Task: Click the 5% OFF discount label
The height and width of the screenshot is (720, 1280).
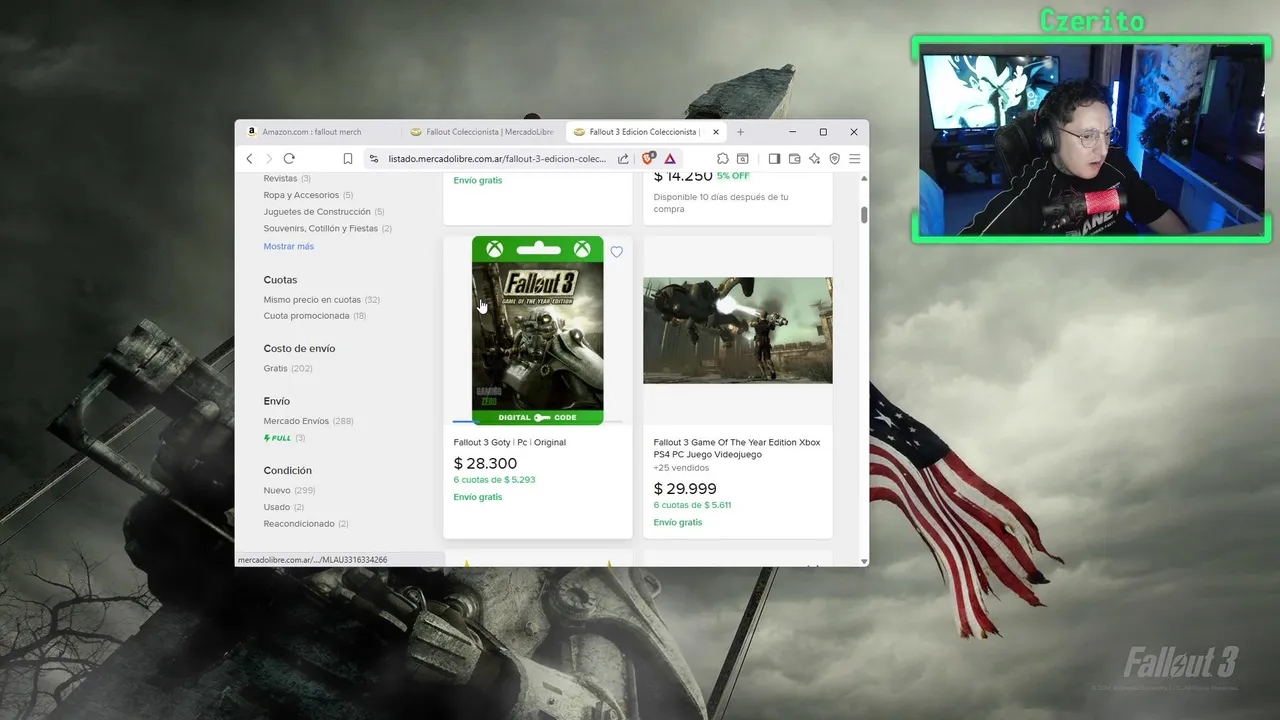Action: click(x=733, y=176)
